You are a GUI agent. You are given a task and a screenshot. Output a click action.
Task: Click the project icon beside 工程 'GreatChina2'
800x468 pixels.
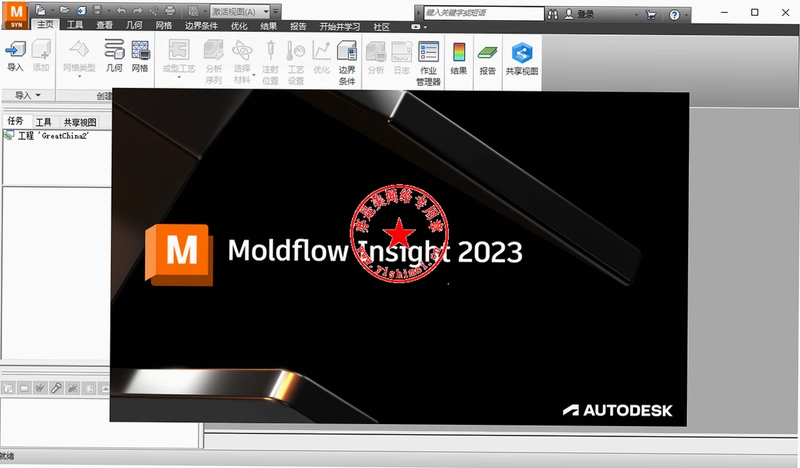point(9,135)
